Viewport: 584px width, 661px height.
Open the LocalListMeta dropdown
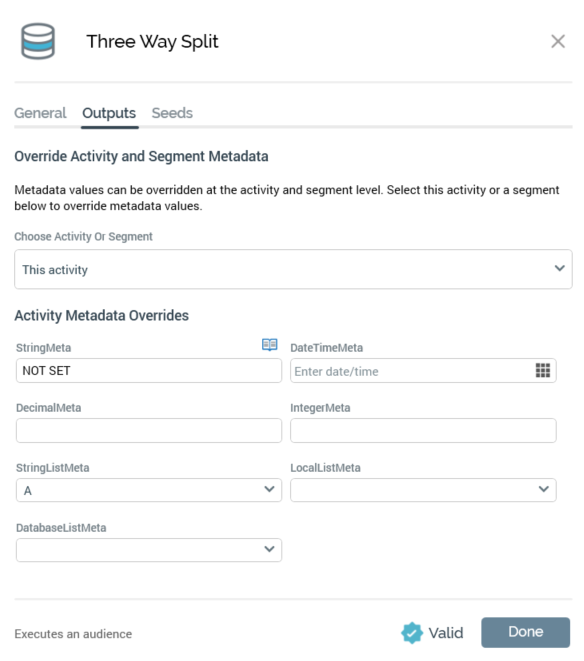[423, 490]
